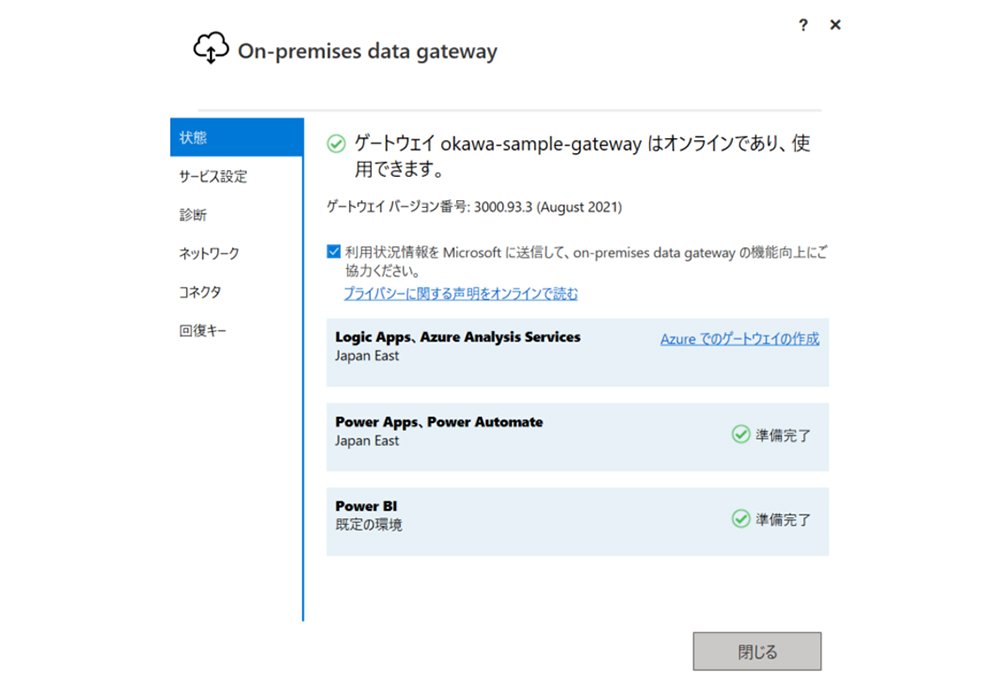This screenshot has height=697, width=1000.
Task: Select the 状態 tab in sidebar
Action: click(237, 137)
